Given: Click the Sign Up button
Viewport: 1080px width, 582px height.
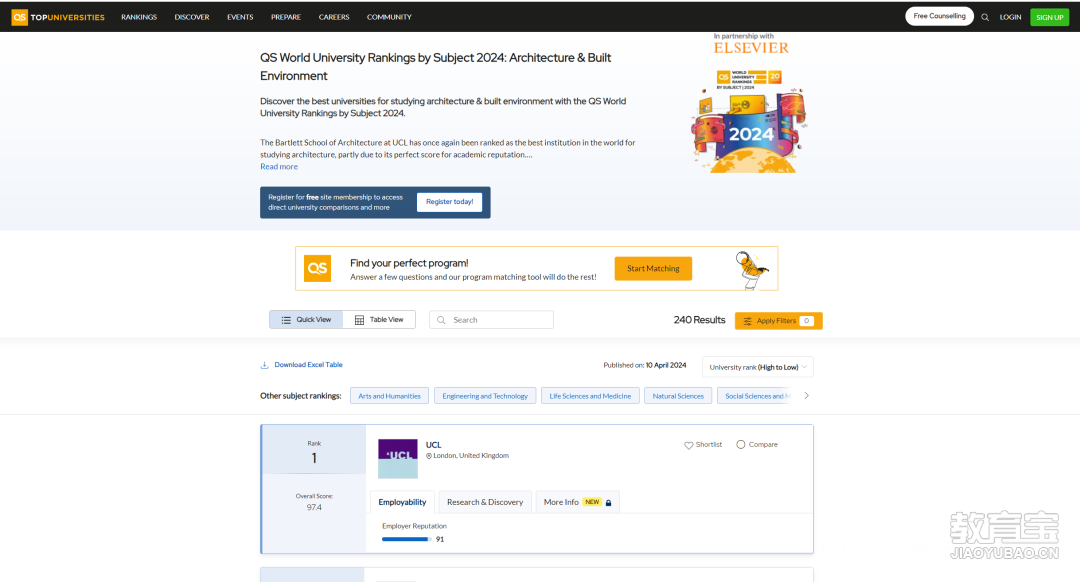Looking at the screenshot, I should coord(1049,17).
